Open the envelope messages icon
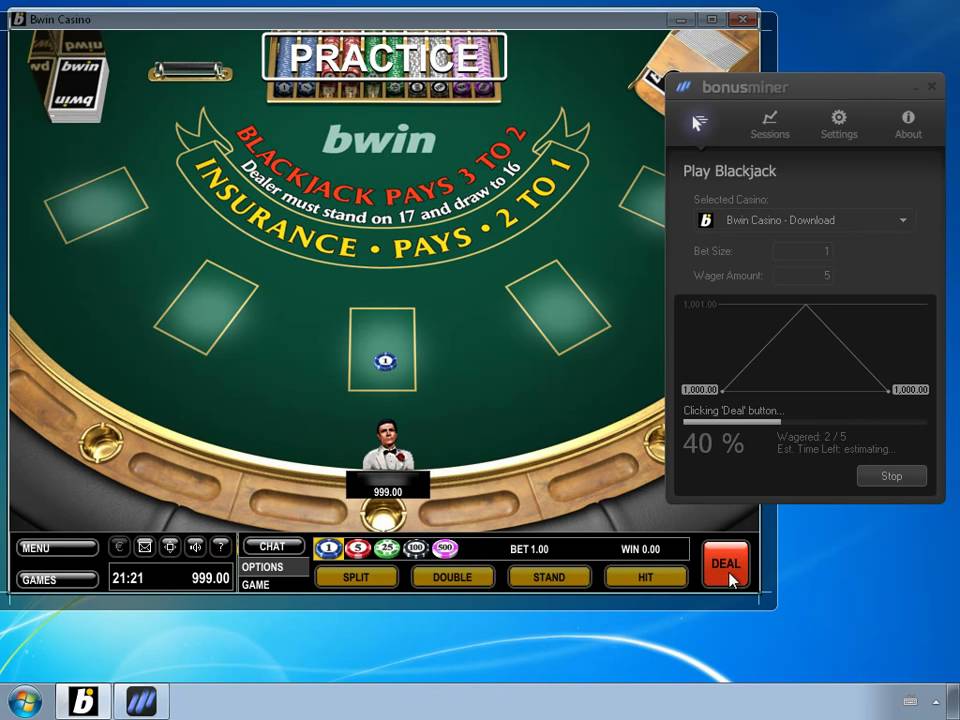The height and width of the screenshot is (720, 960). click(x=145, y=546)
